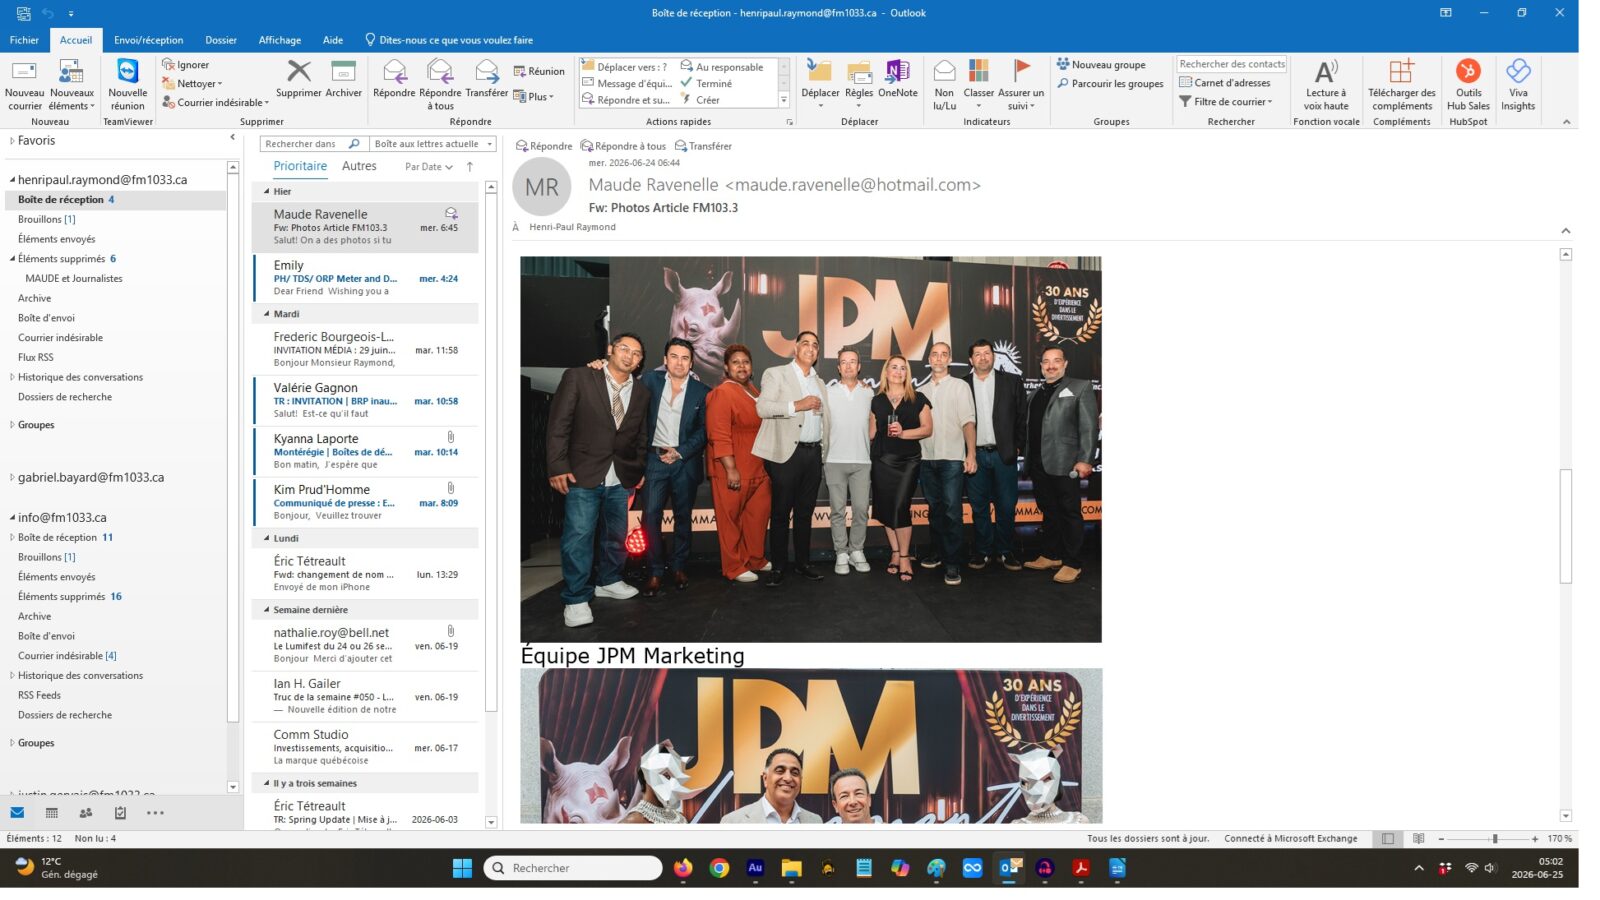
Task: Open Tasks view icon
Action: (120, 813)
